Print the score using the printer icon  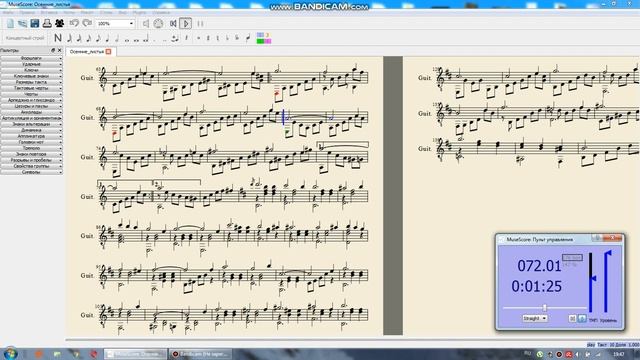(47, 24)
